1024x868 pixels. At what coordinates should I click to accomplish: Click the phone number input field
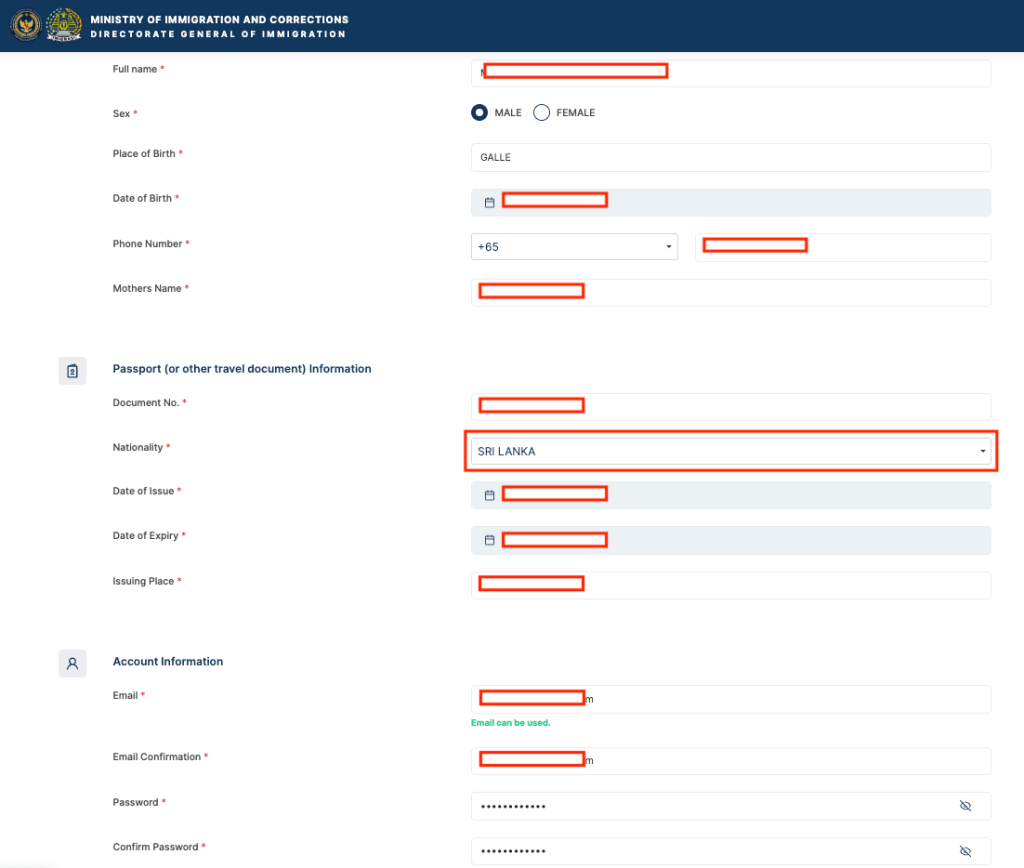coord(843,248)
